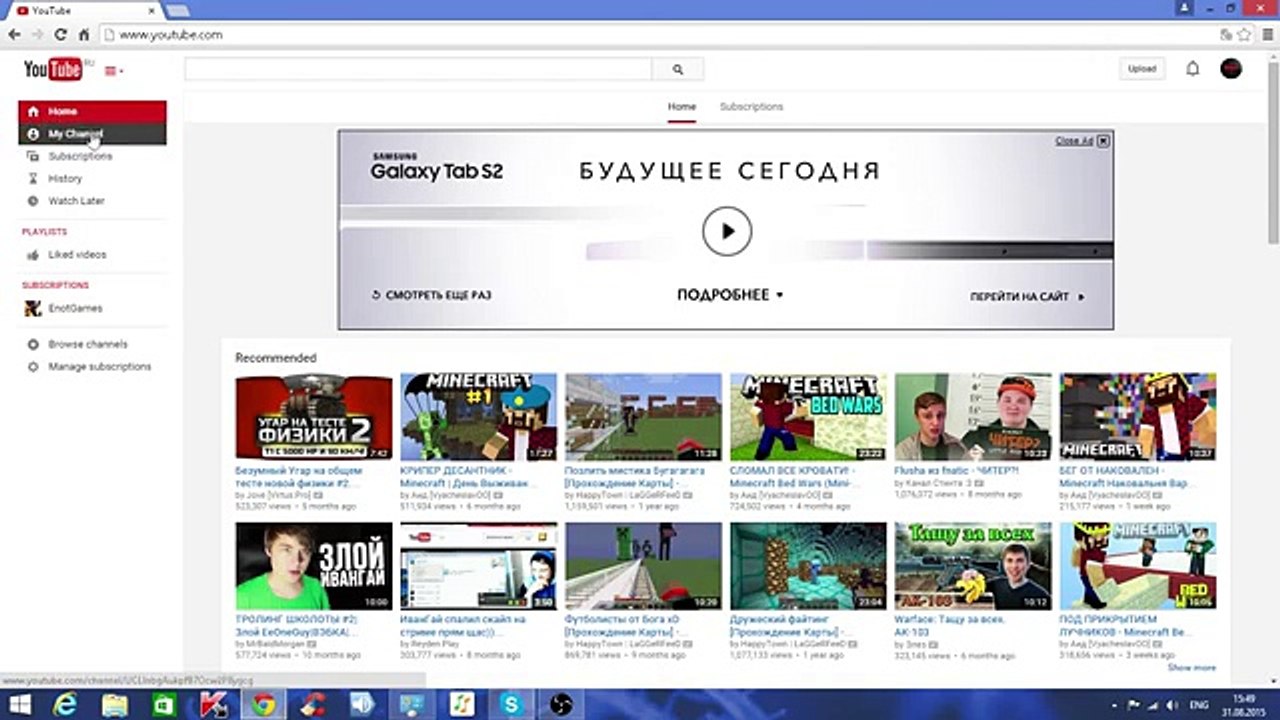Viewport: 1280px width, 720px height.
Task: Open the БЕГ ОТ НАКОВАЛЕН video title
Action: click(x=1125, y=476)
